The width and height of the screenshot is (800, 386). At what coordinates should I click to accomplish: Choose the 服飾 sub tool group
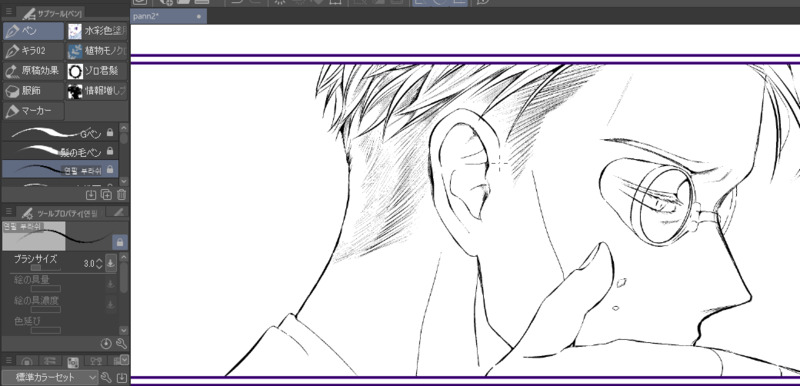(x=34, y=91)
